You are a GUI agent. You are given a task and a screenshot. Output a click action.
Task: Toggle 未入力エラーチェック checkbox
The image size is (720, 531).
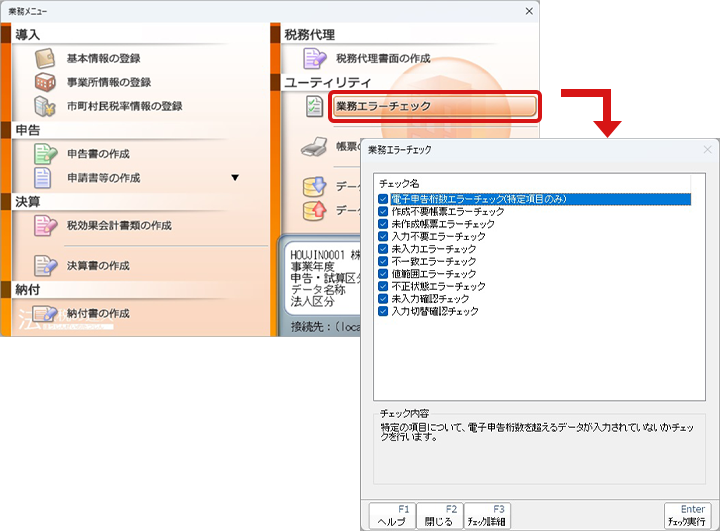(384, 249)
